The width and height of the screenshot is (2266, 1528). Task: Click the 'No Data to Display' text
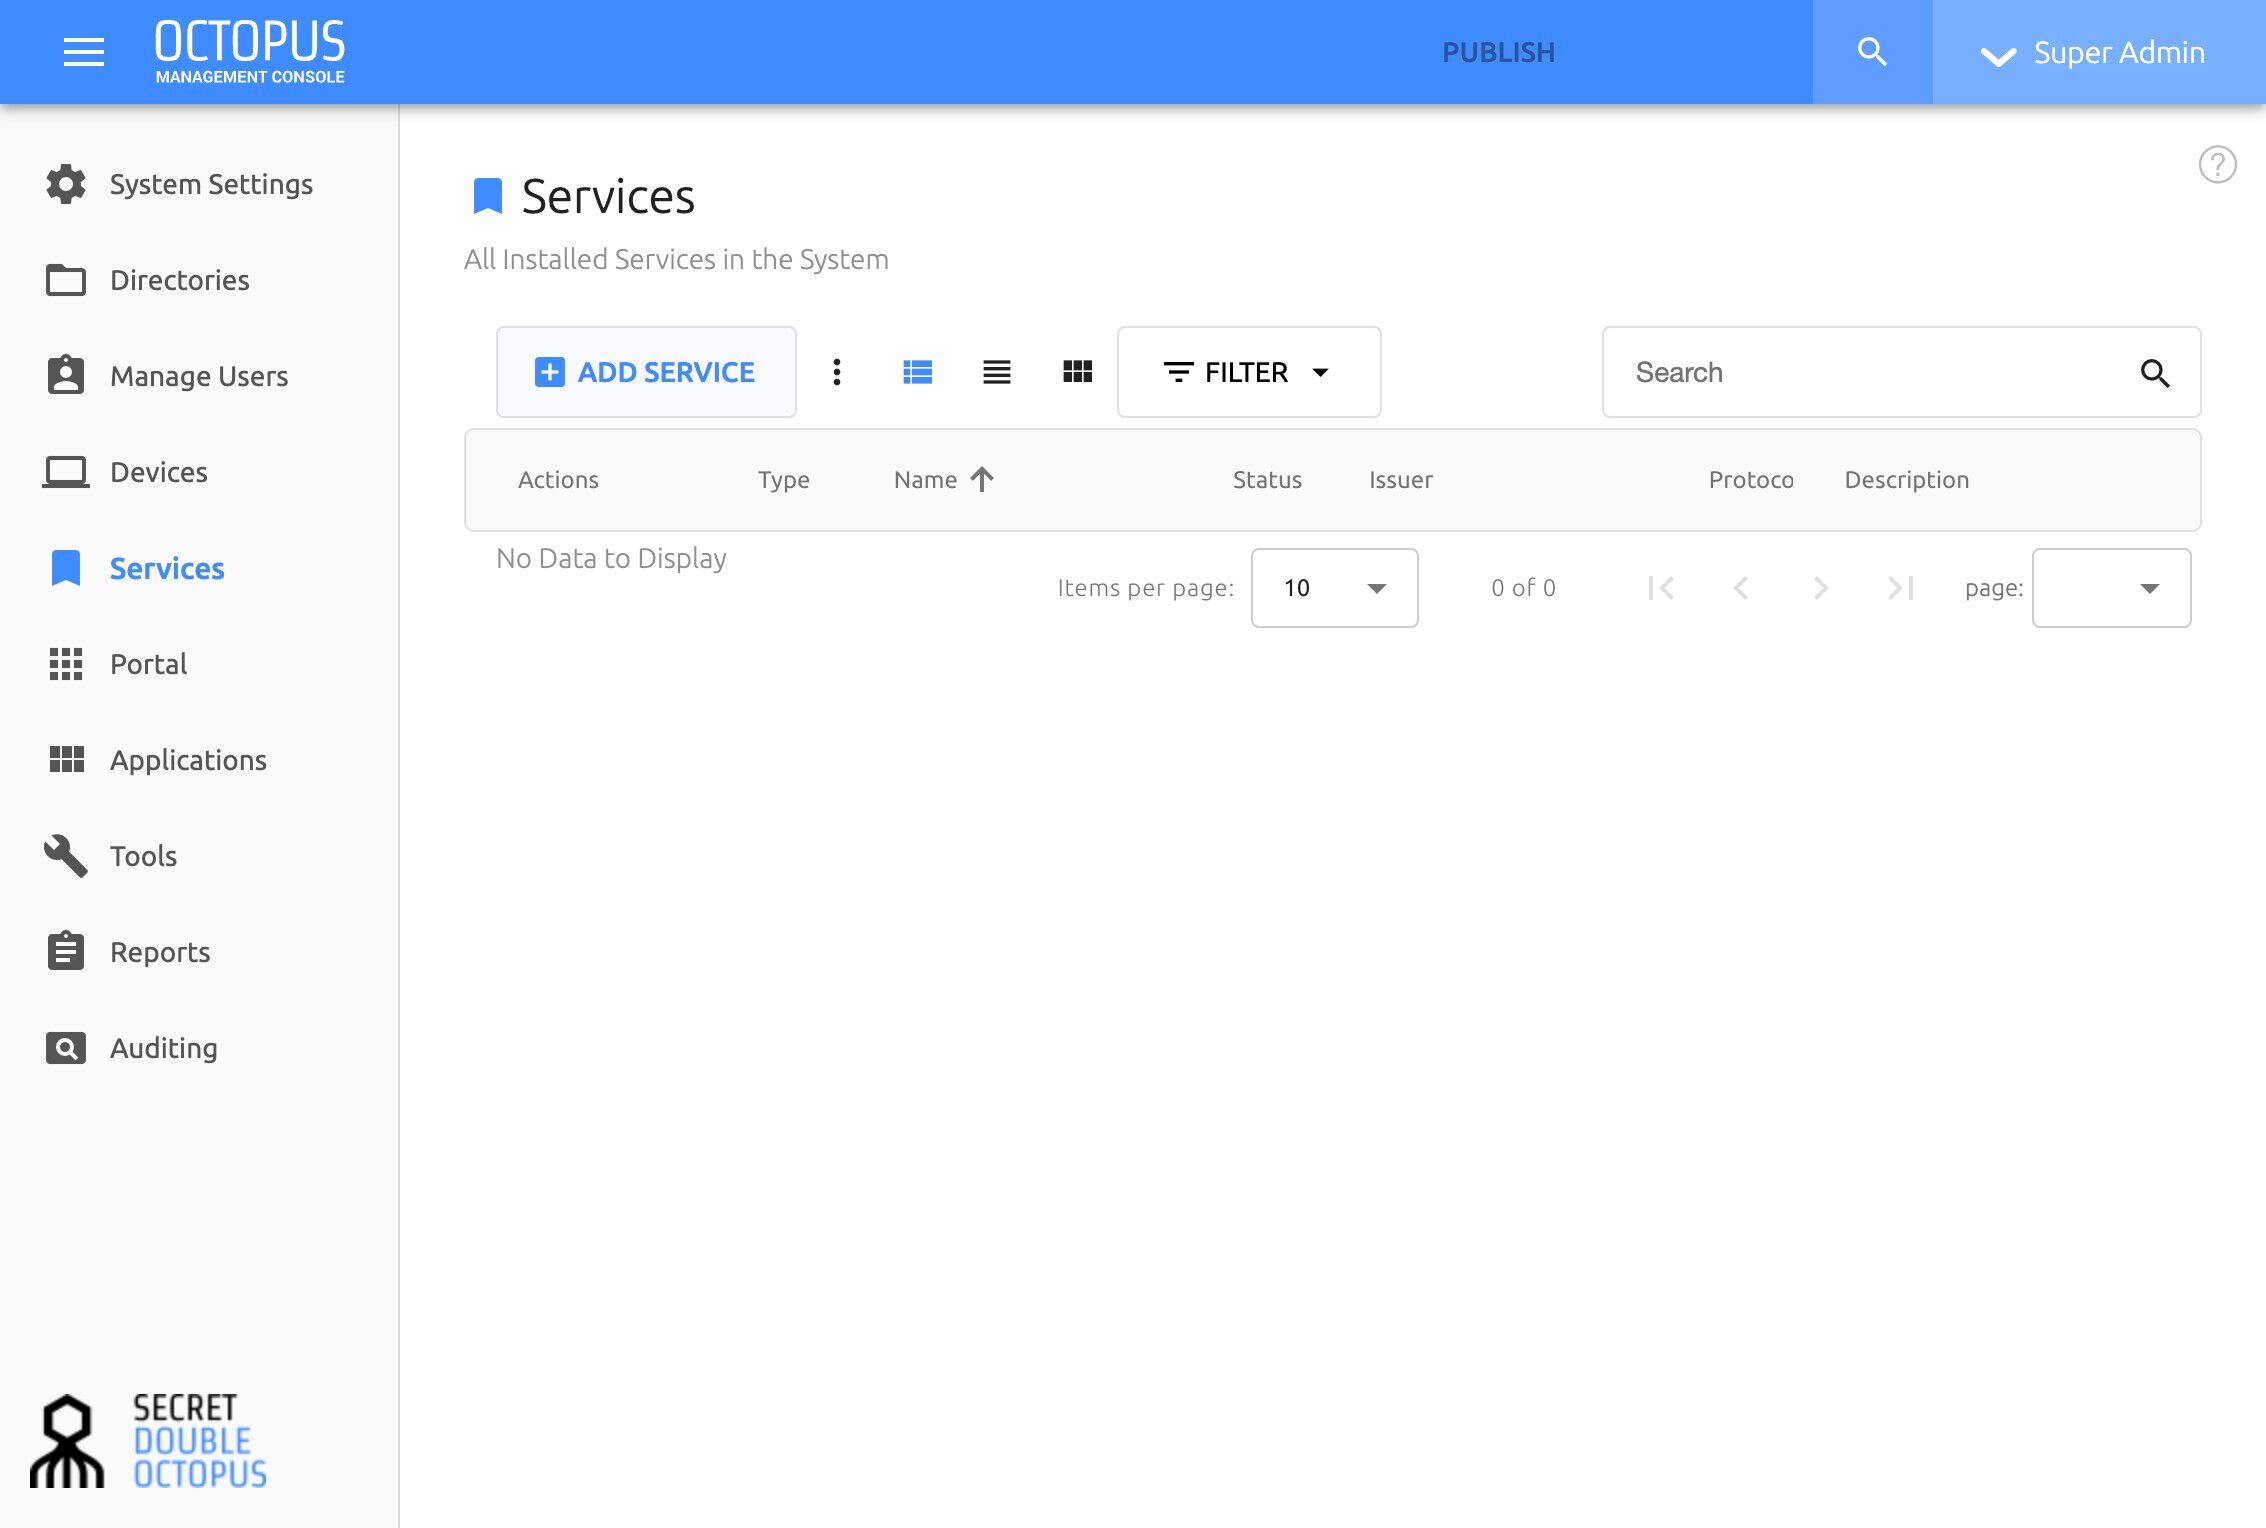[x=611, y=558]
